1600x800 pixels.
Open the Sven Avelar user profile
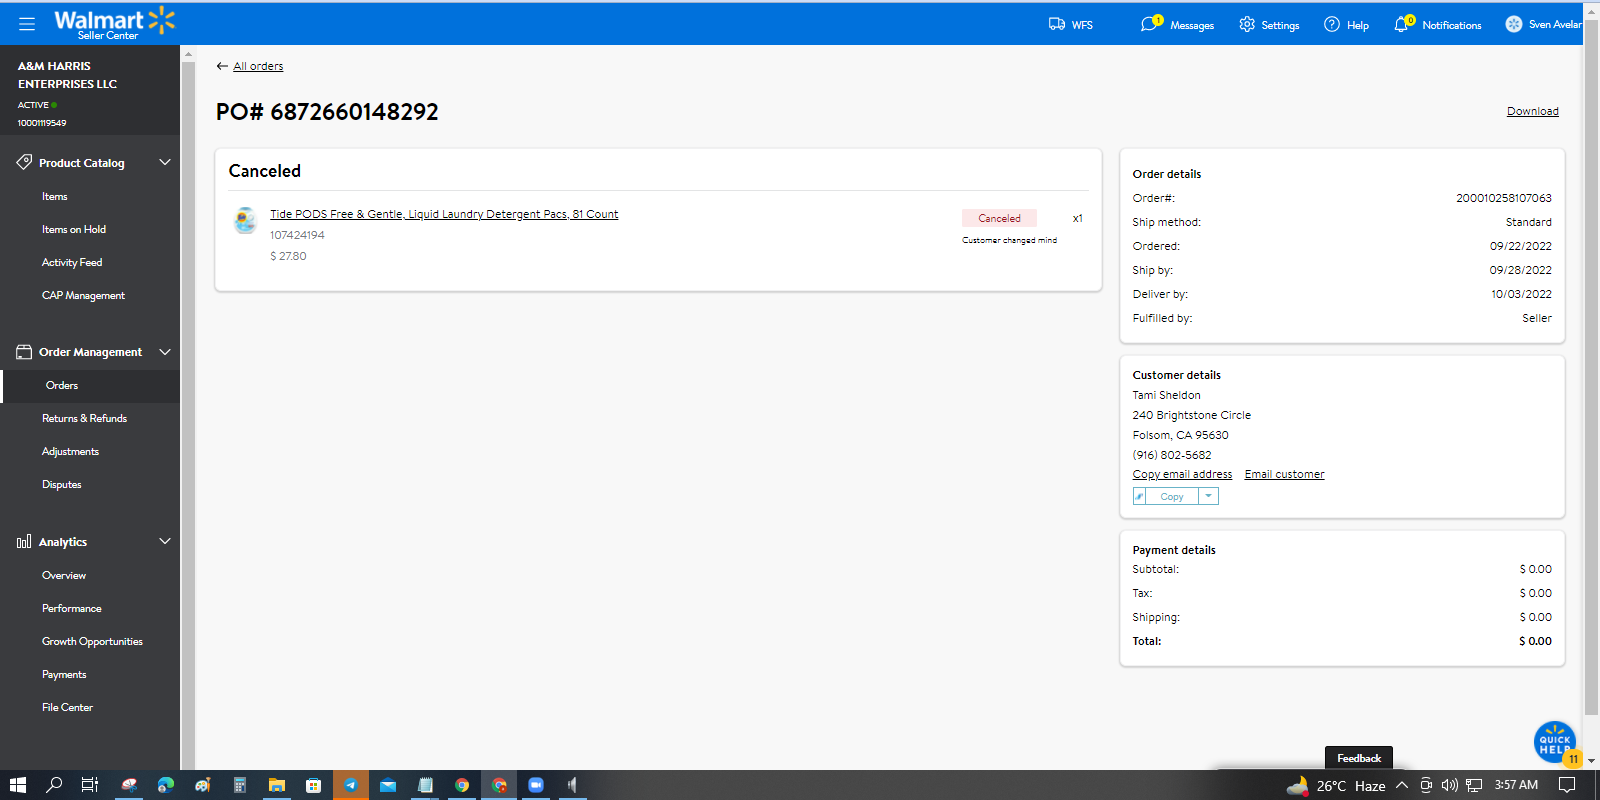(x=1543, y=24)
